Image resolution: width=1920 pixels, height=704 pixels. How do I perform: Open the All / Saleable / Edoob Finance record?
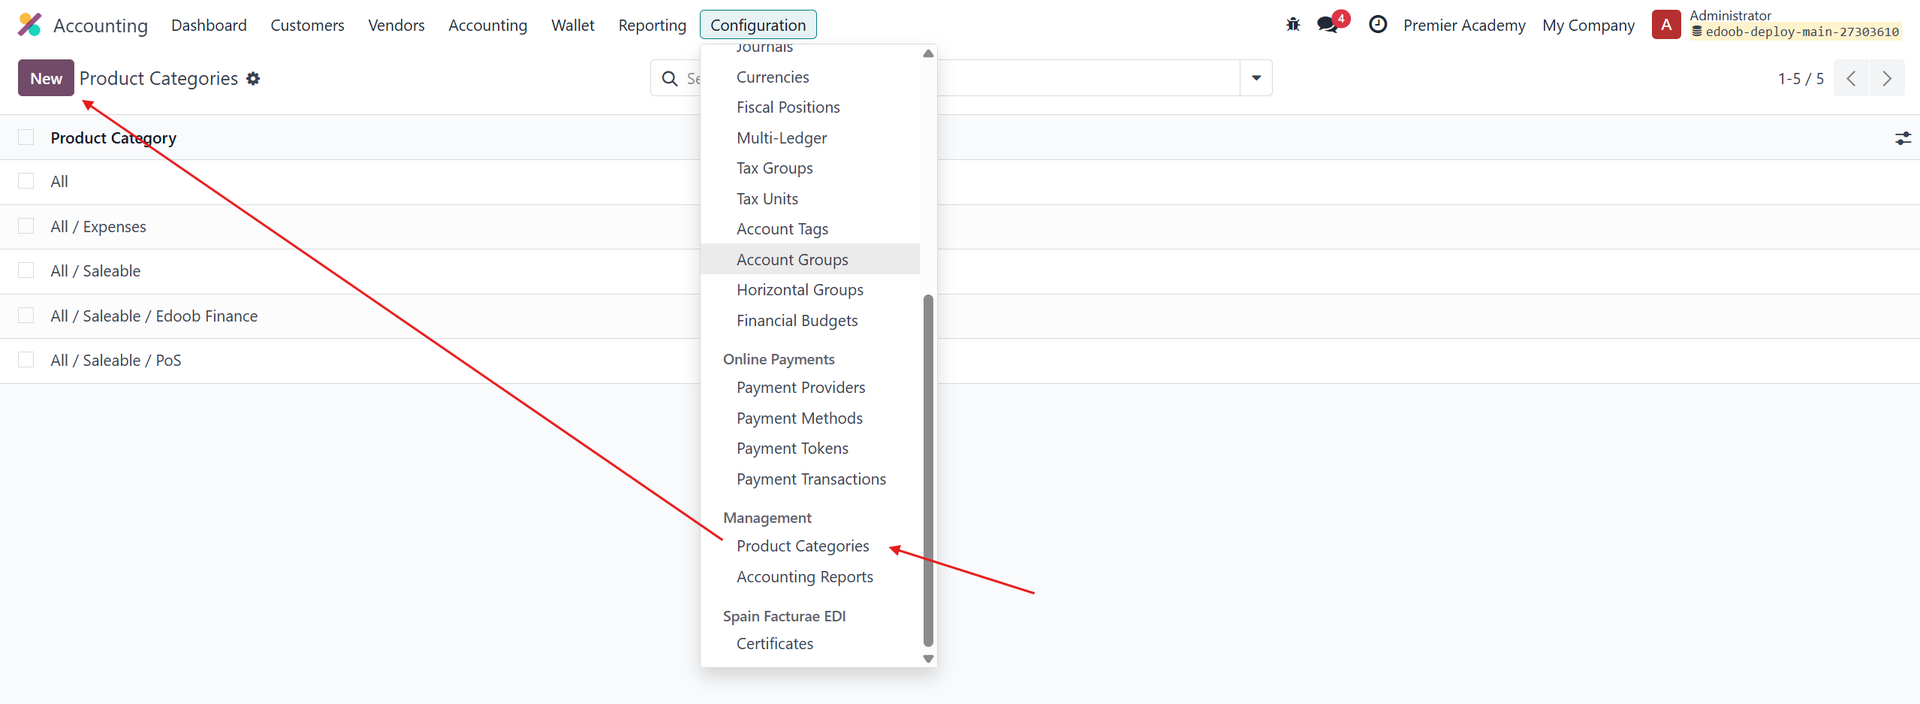click(154, 316)
